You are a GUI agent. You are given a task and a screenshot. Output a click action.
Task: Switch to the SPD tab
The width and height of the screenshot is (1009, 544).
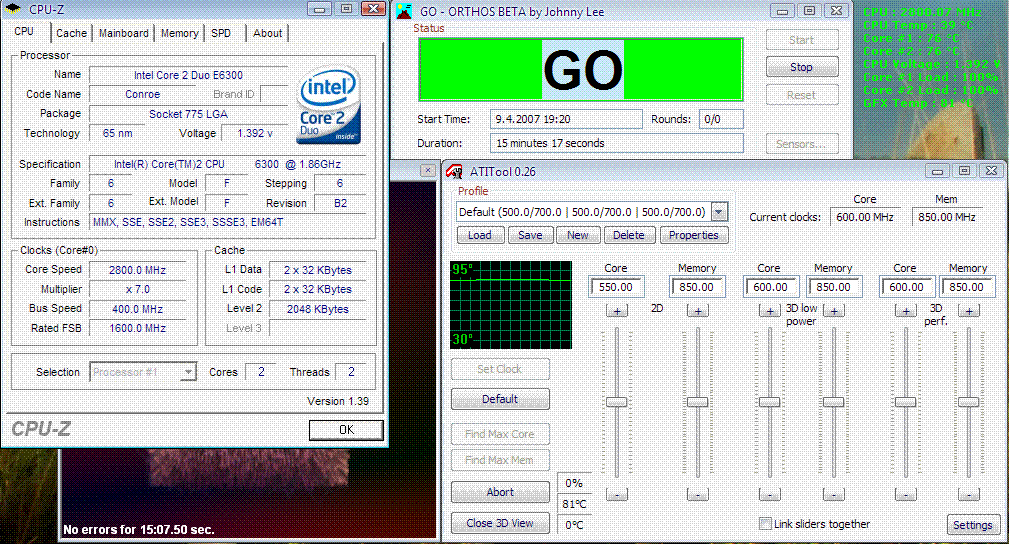click(x=221, y=33)
